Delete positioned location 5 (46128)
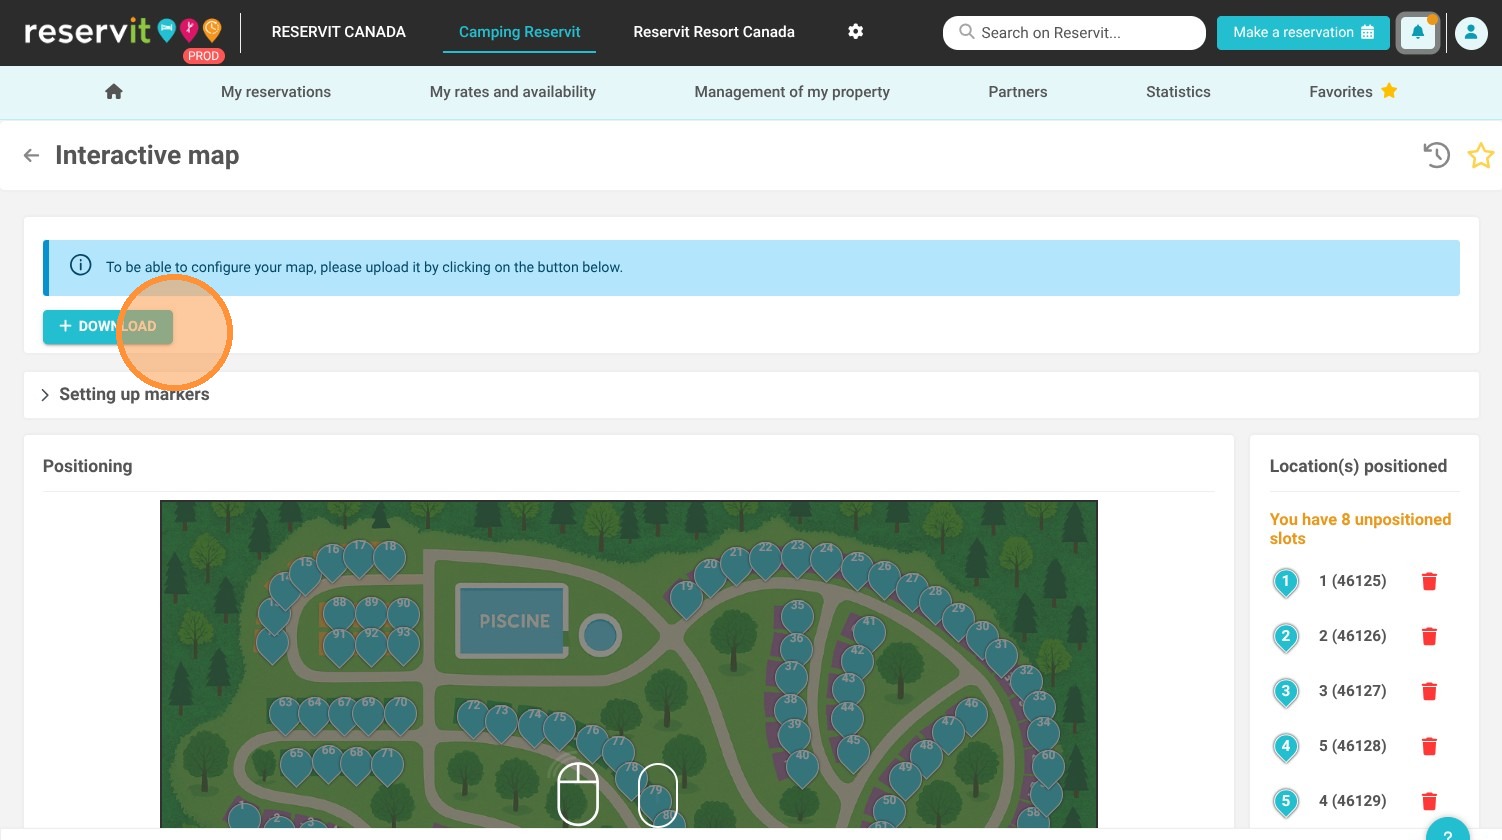This screenshot has width=1502, height=840. click(1429, 746)
